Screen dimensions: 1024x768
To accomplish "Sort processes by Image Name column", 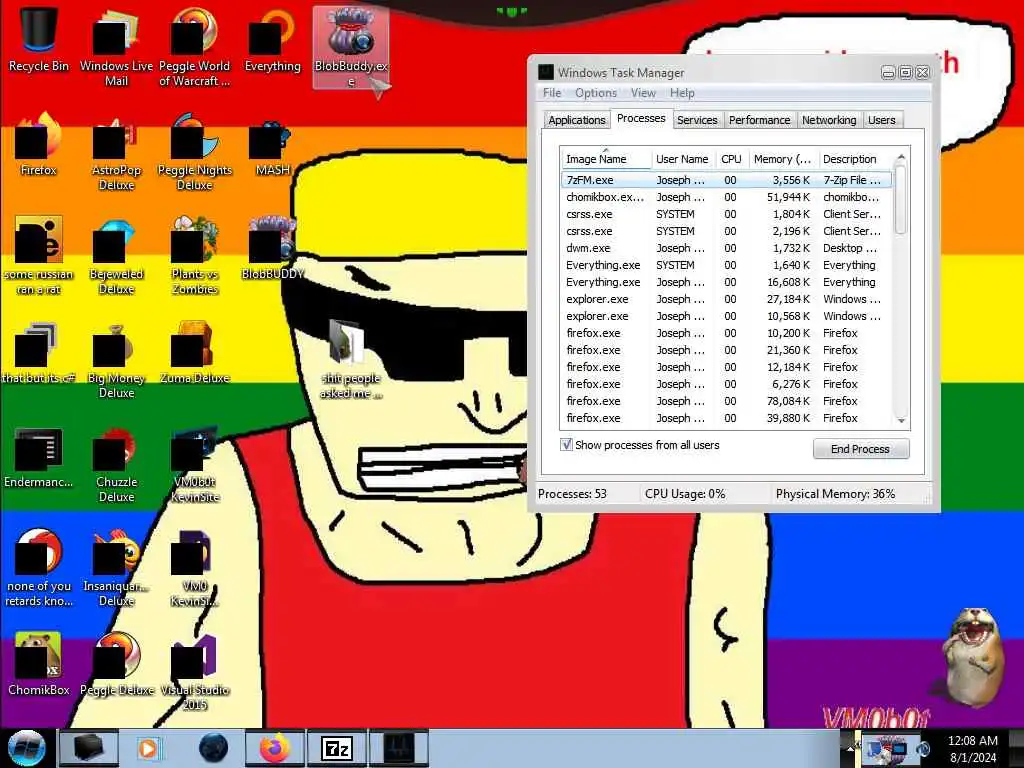I will pyautogui.click(x=606, y=159).
